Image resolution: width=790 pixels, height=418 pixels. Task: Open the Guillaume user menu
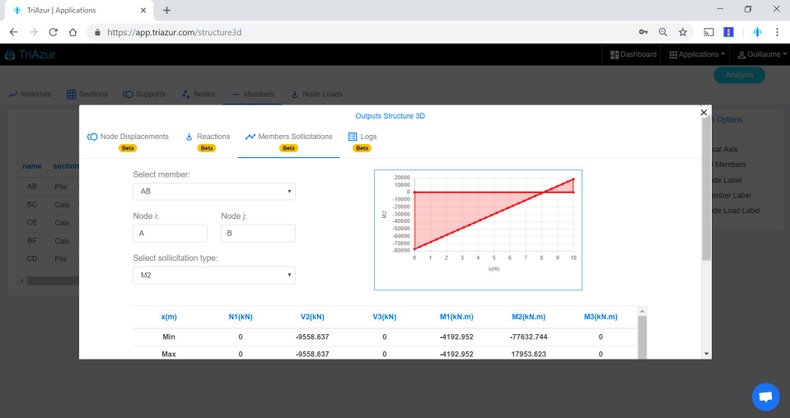762,54
